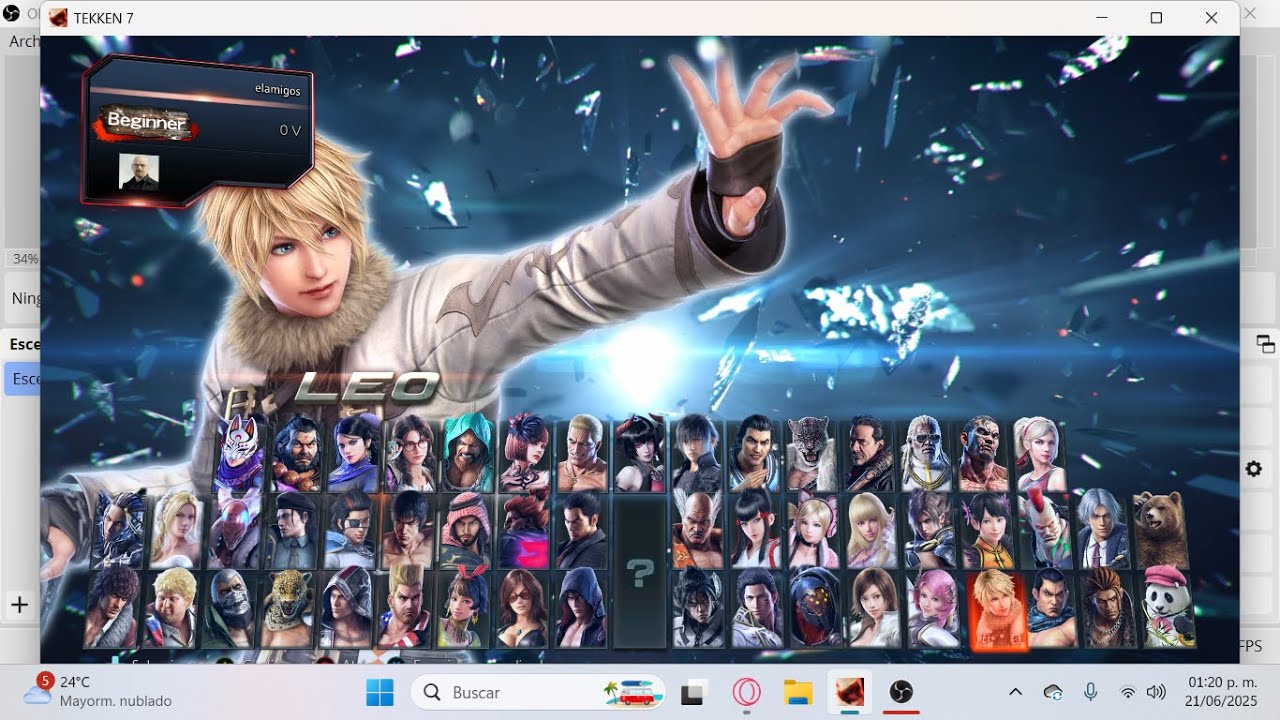Viewport: 1280px width, 720px height.
Task: Choose the Lars Alexandersson portrait
Action: (x=930, y=530)
